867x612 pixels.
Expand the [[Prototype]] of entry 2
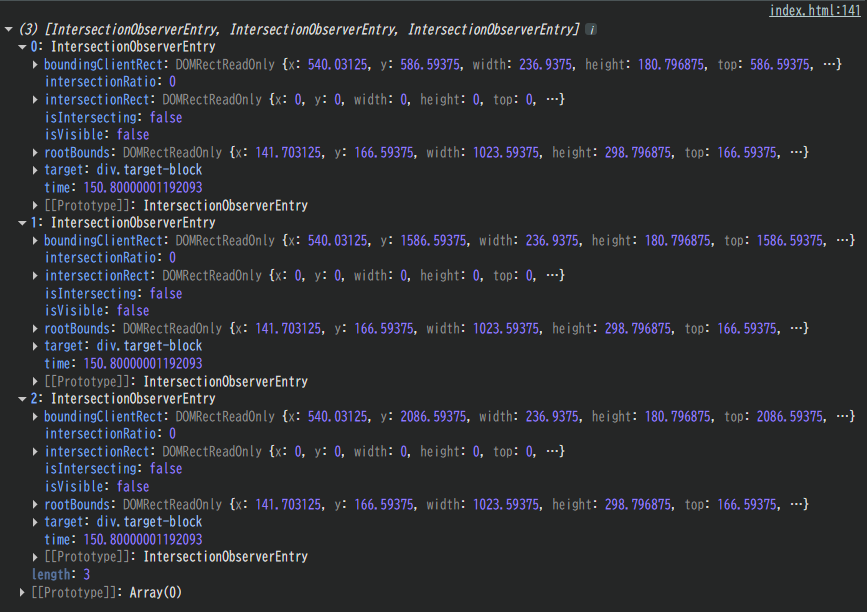[36, 557]
